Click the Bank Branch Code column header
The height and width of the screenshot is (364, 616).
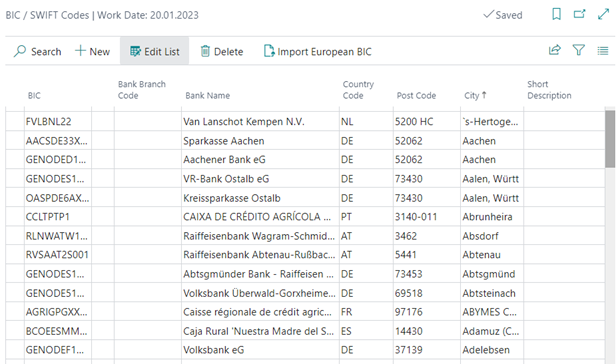pos(142,90)
